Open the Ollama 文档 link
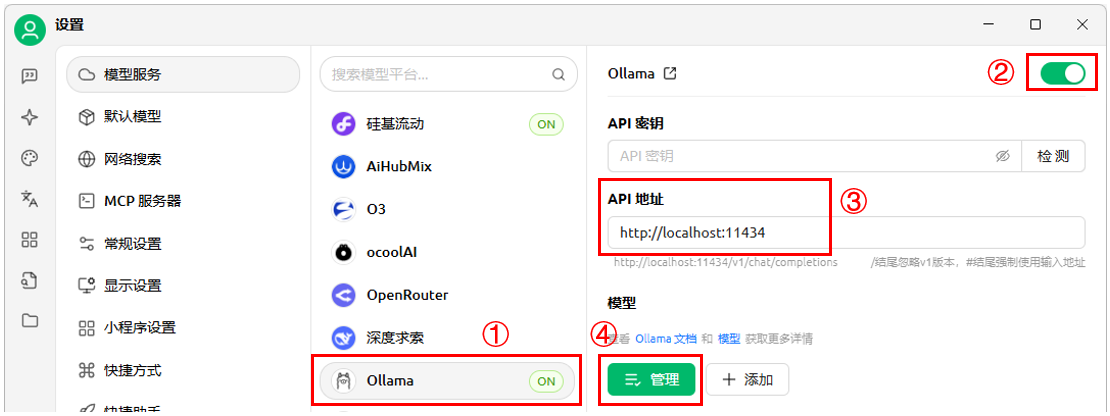This screenshot has height=416, width=1110. 666,339
